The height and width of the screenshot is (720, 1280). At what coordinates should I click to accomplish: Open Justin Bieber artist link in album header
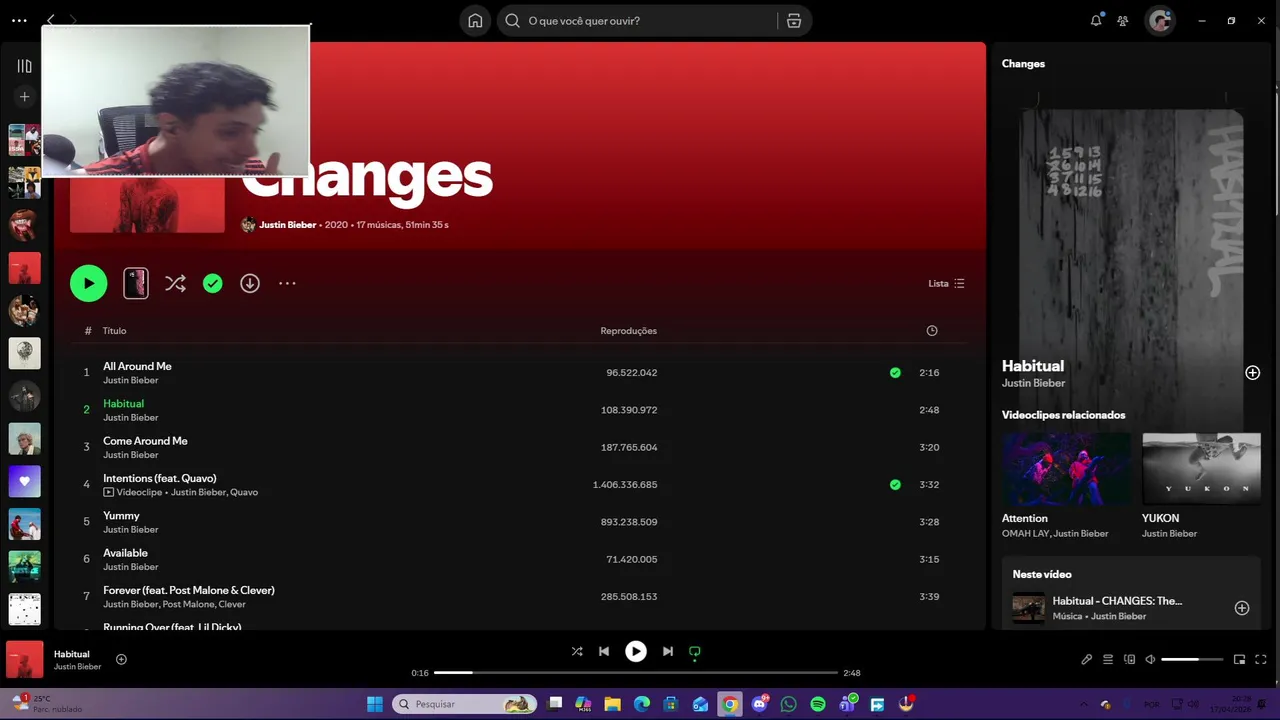point(287,225)
